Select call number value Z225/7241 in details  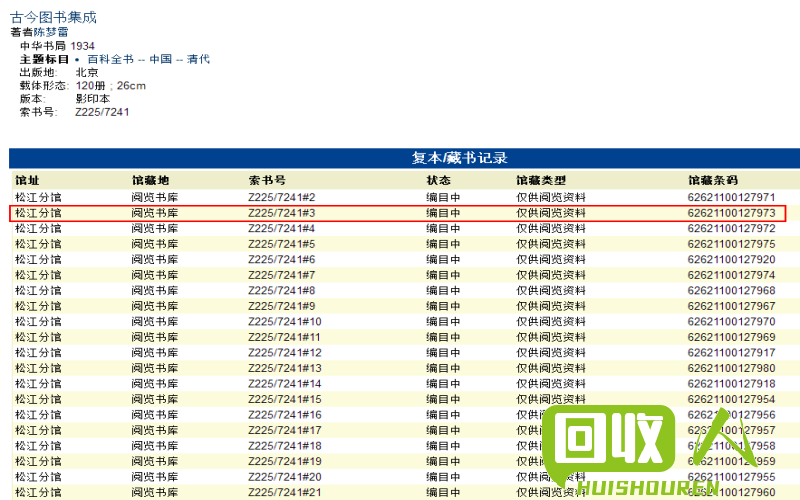[x=102, y=112]
